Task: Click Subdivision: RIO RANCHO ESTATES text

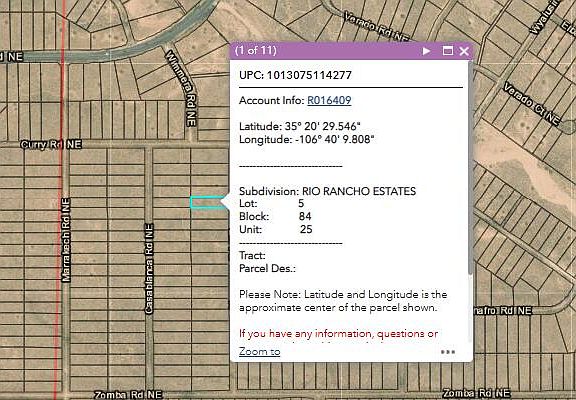Action: click(x=328, y=191)
